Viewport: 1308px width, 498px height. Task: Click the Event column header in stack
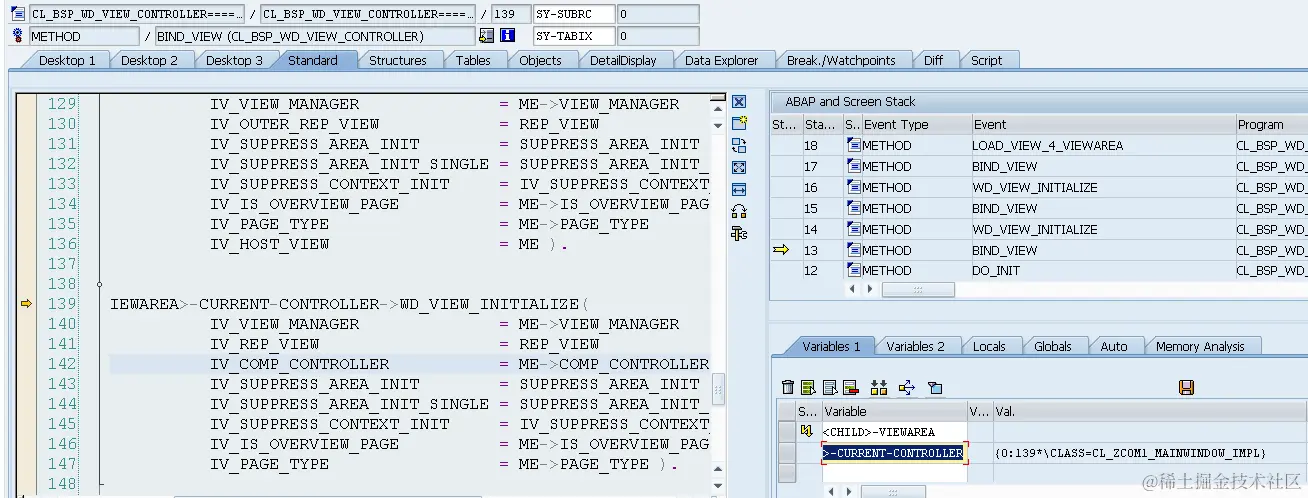coord(1103,125)
